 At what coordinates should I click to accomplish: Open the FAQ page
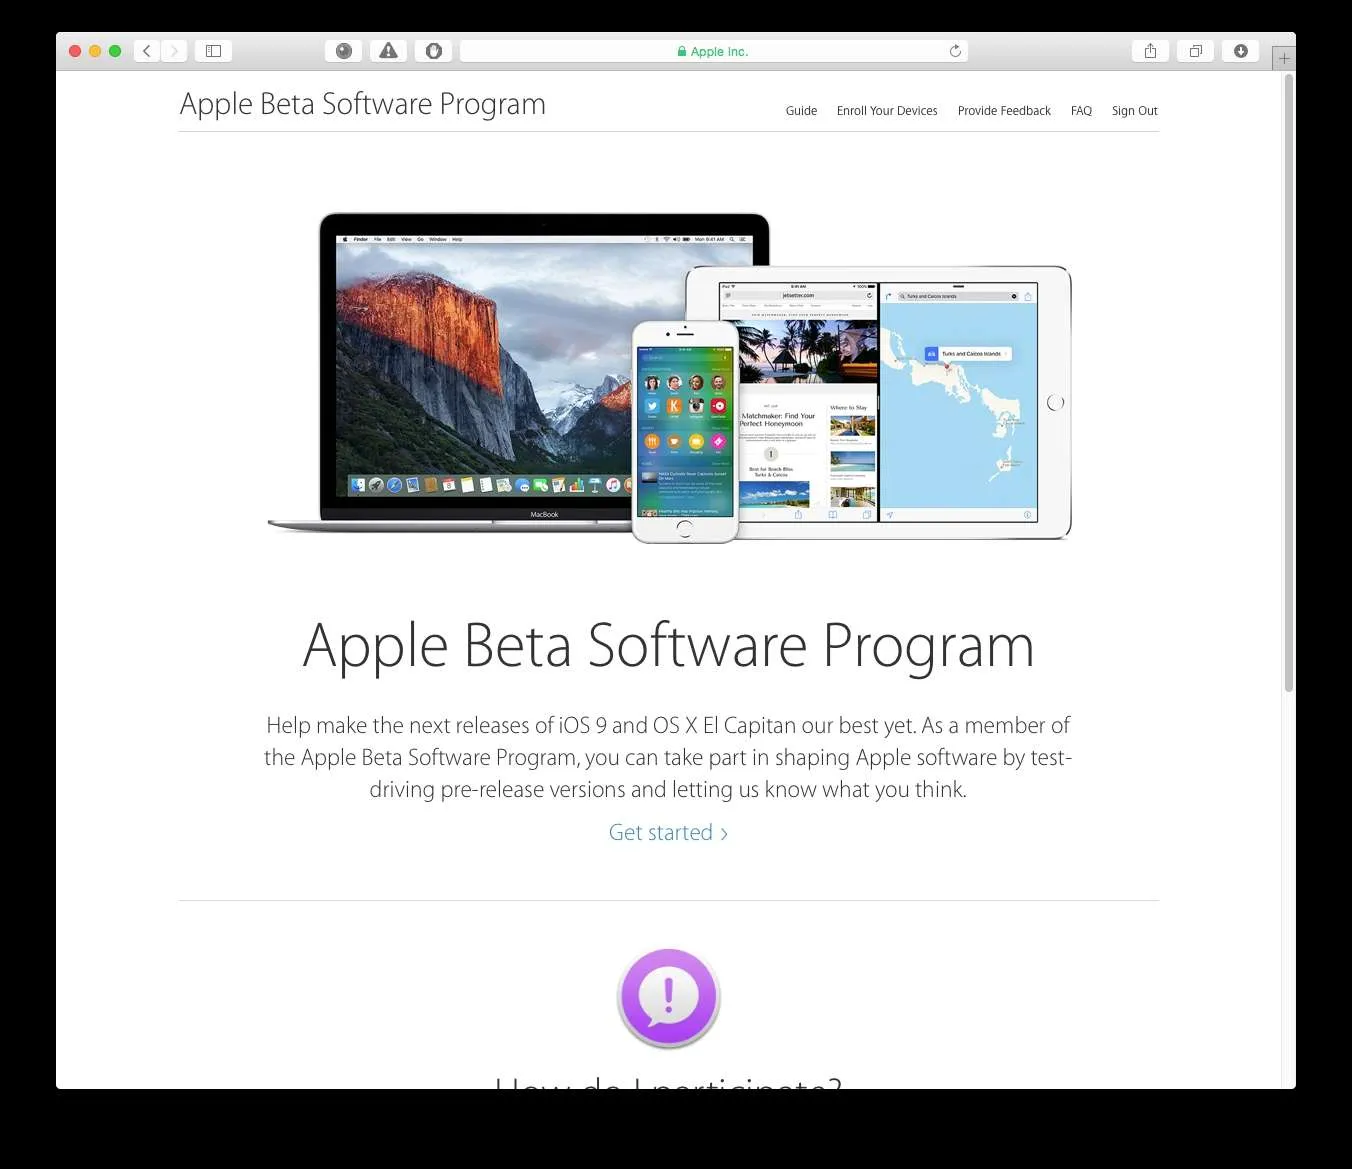1081,111
